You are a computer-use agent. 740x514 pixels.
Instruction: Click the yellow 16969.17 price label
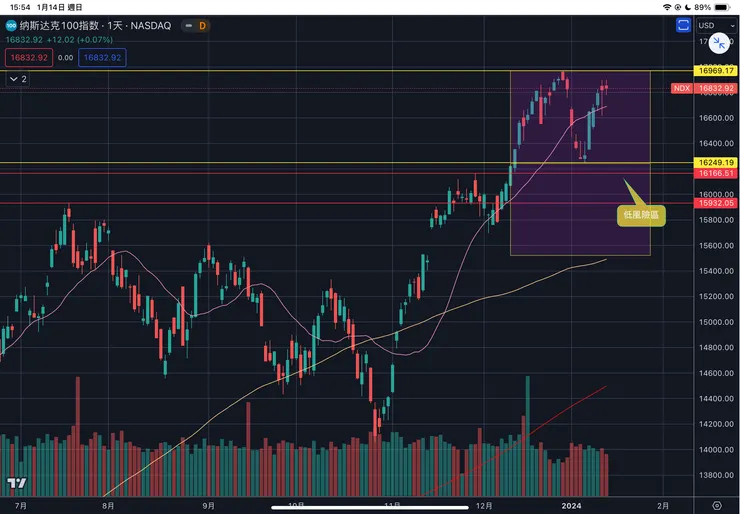pyautogui.click(x=716, y=71)
